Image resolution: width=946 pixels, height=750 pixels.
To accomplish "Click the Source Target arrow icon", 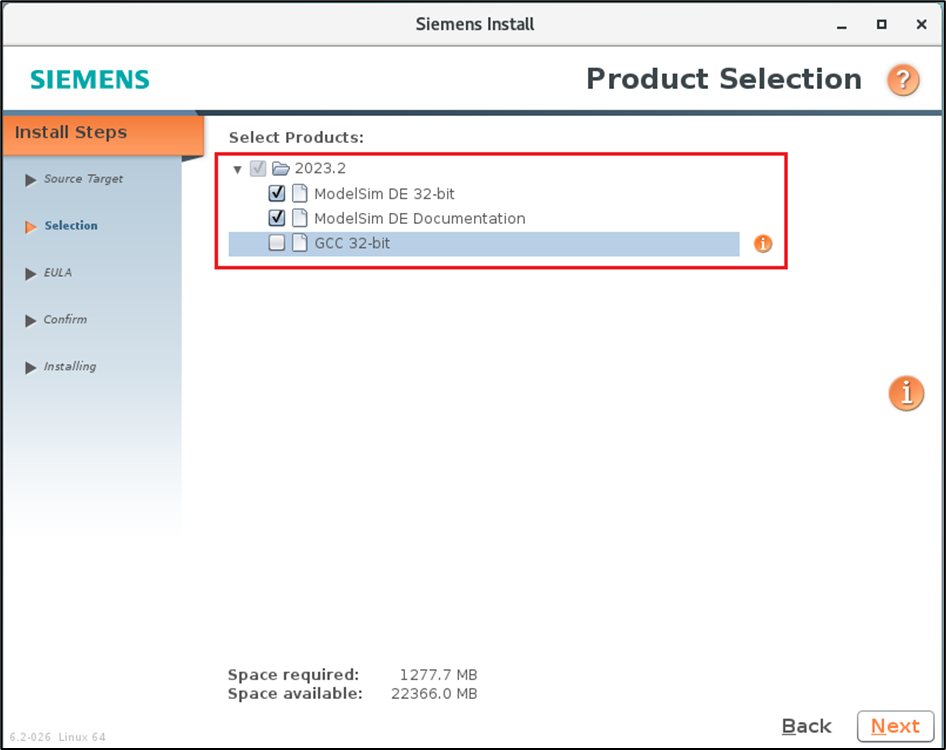I will click(30, 180).
